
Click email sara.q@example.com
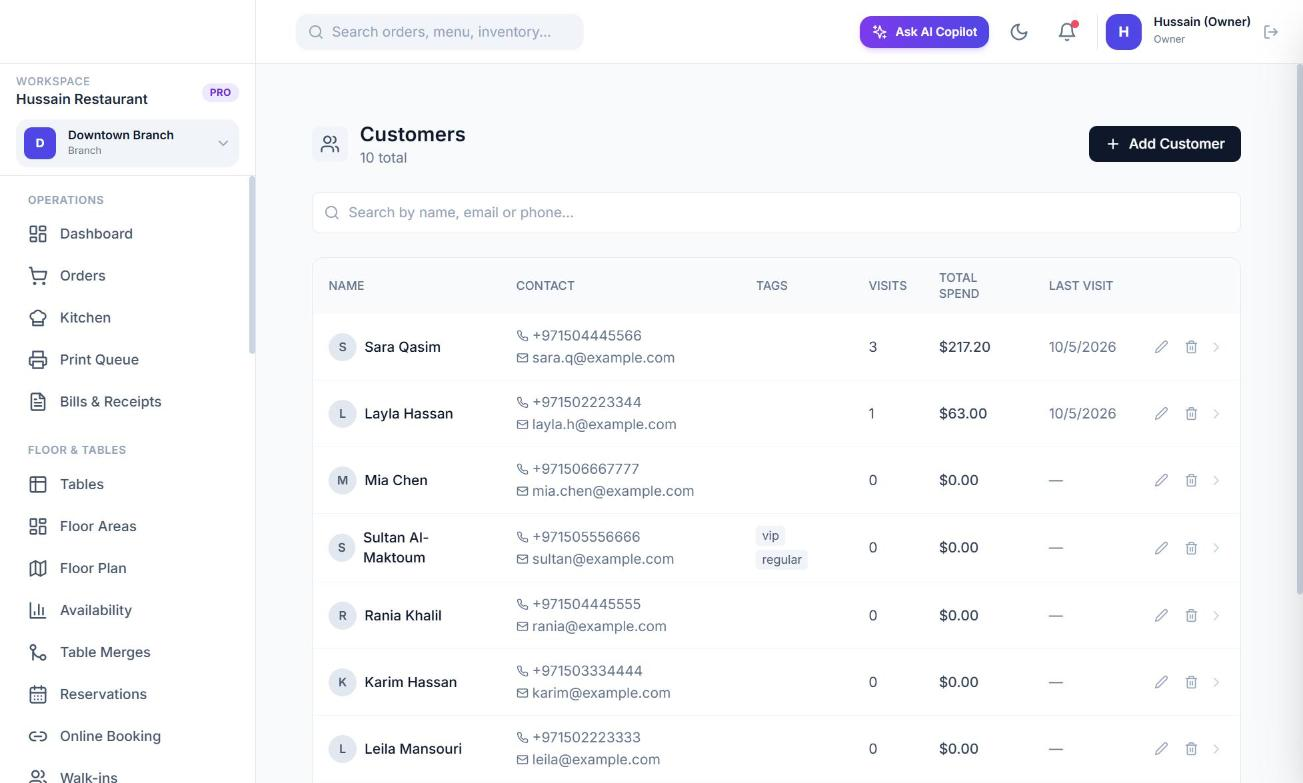pos(603,358)
